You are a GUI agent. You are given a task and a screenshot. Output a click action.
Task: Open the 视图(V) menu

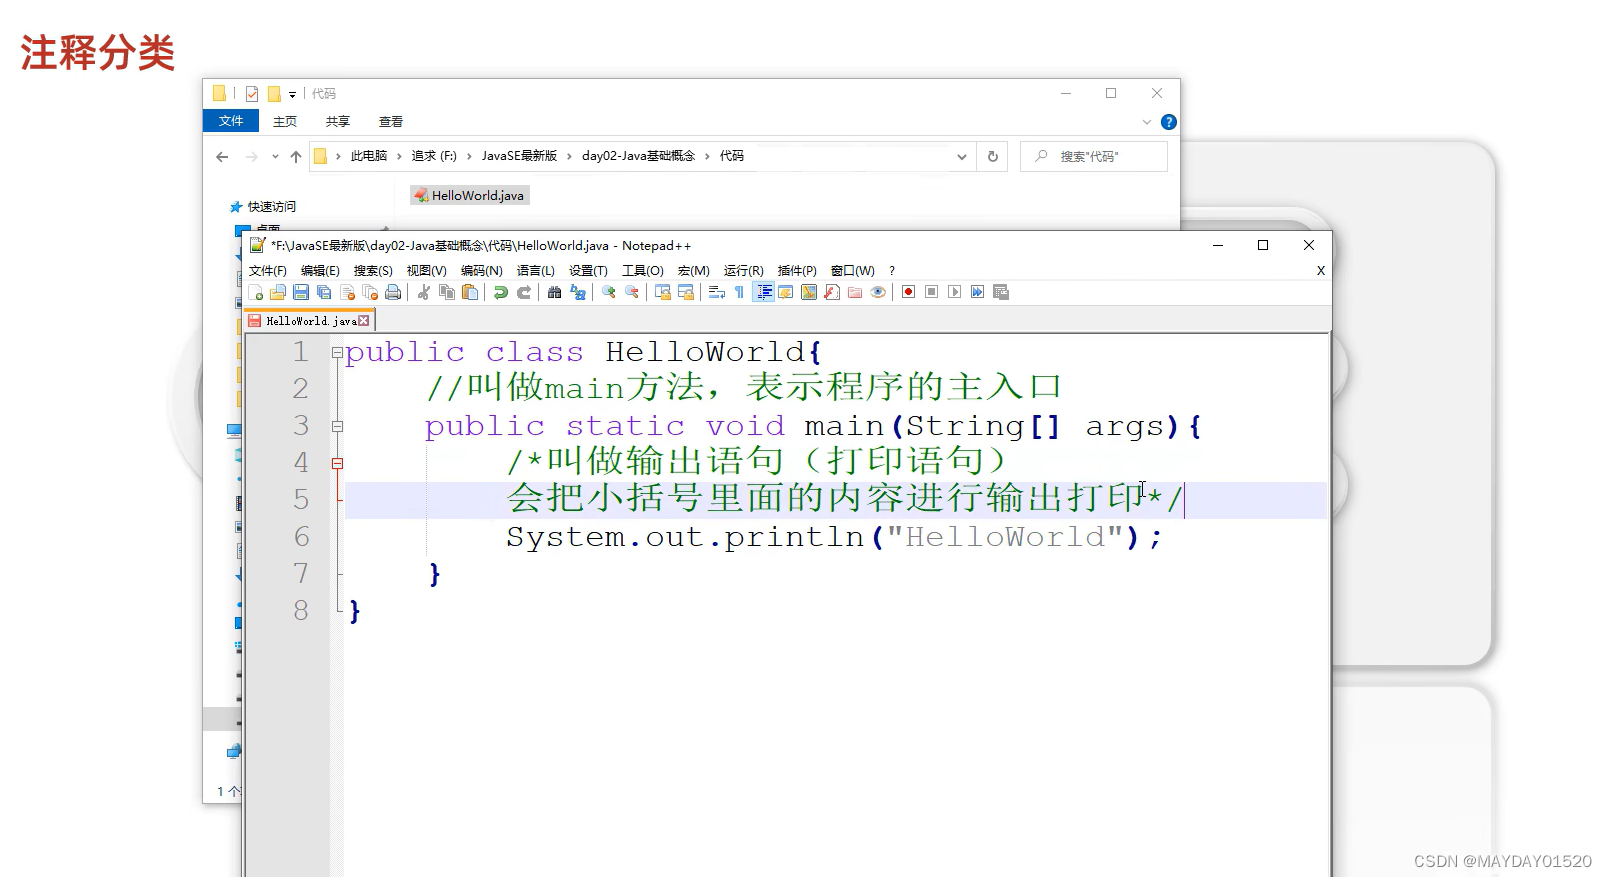pyautogui.click(x=427, y=271)
